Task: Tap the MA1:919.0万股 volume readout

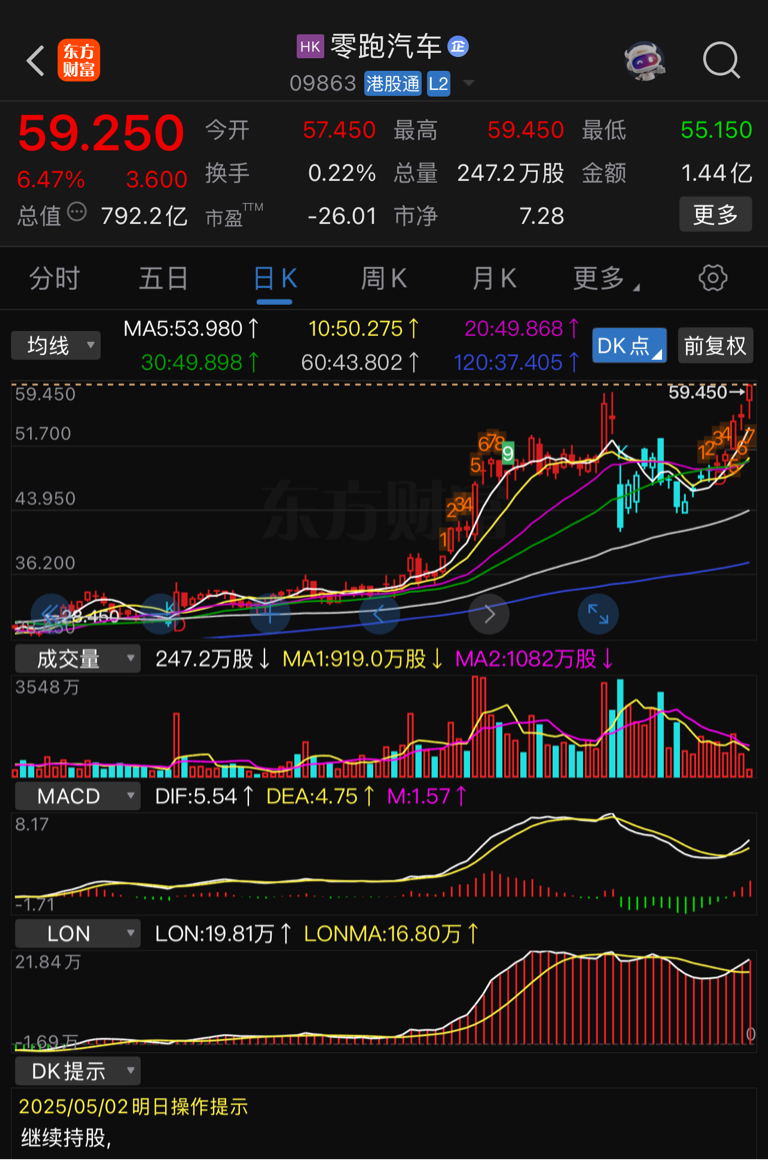Action: [363, 658]
